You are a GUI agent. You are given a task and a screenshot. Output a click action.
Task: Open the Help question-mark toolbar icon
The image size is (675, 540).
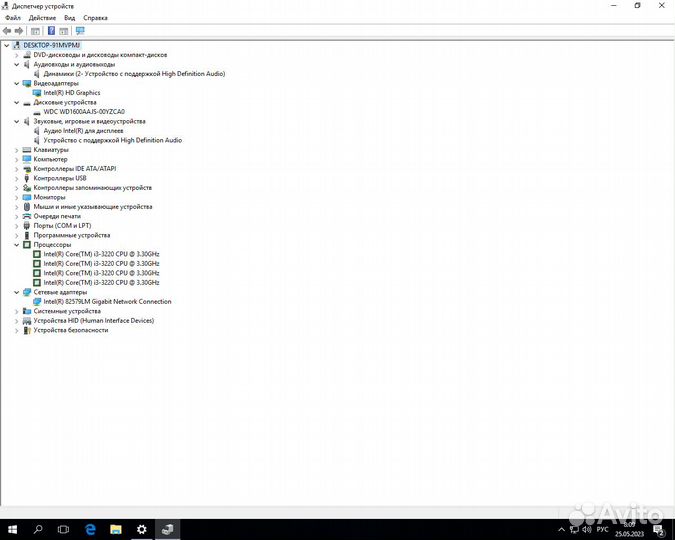coord(51,31)
